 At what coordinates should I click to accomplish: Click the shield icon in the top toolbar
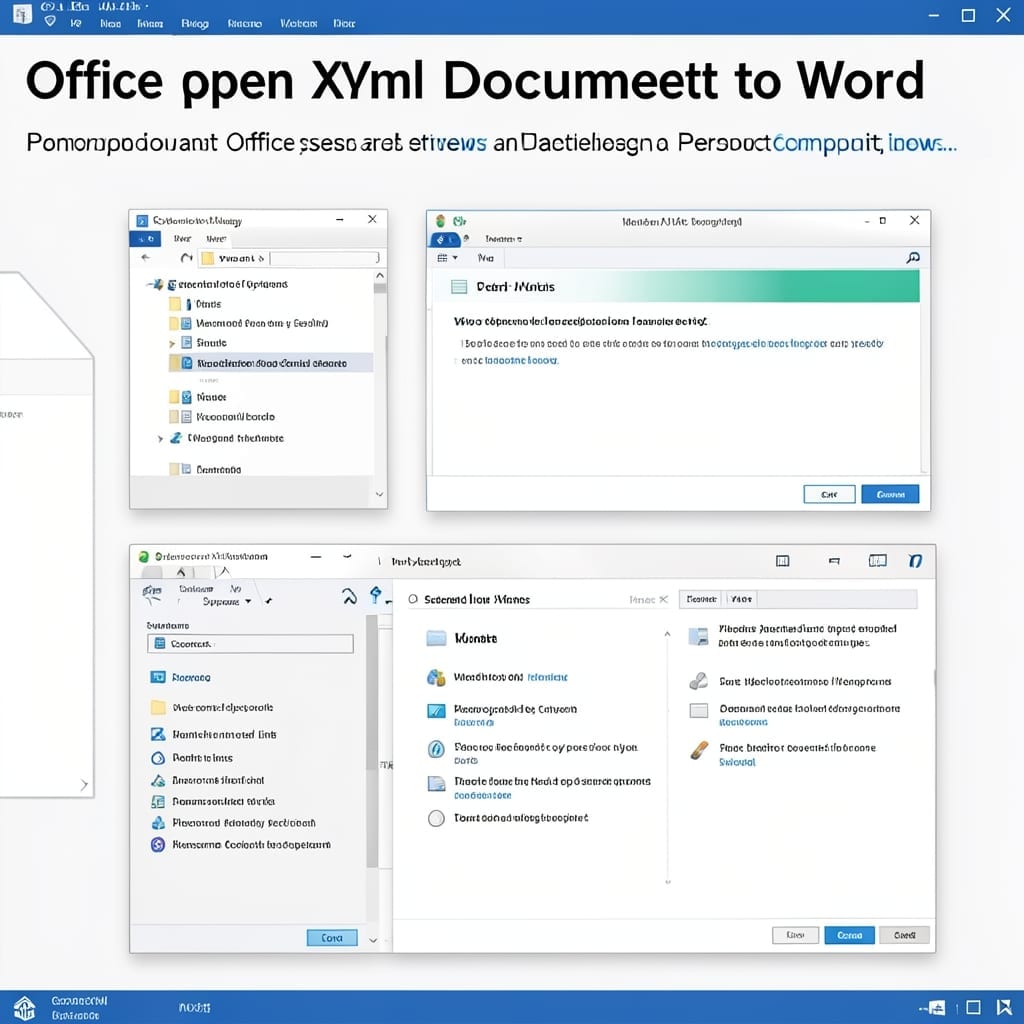point(50,22)
